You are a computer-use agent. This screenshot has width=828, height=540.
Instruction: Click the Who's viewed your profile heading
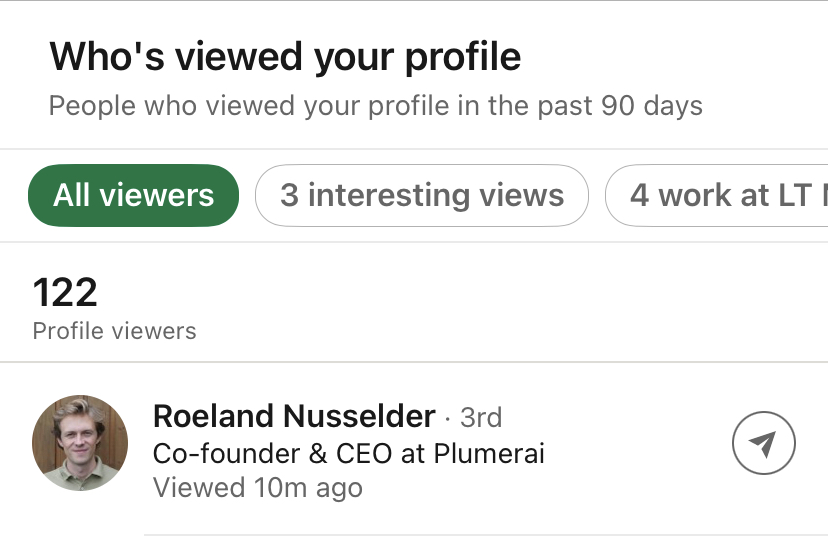(285, 56)
